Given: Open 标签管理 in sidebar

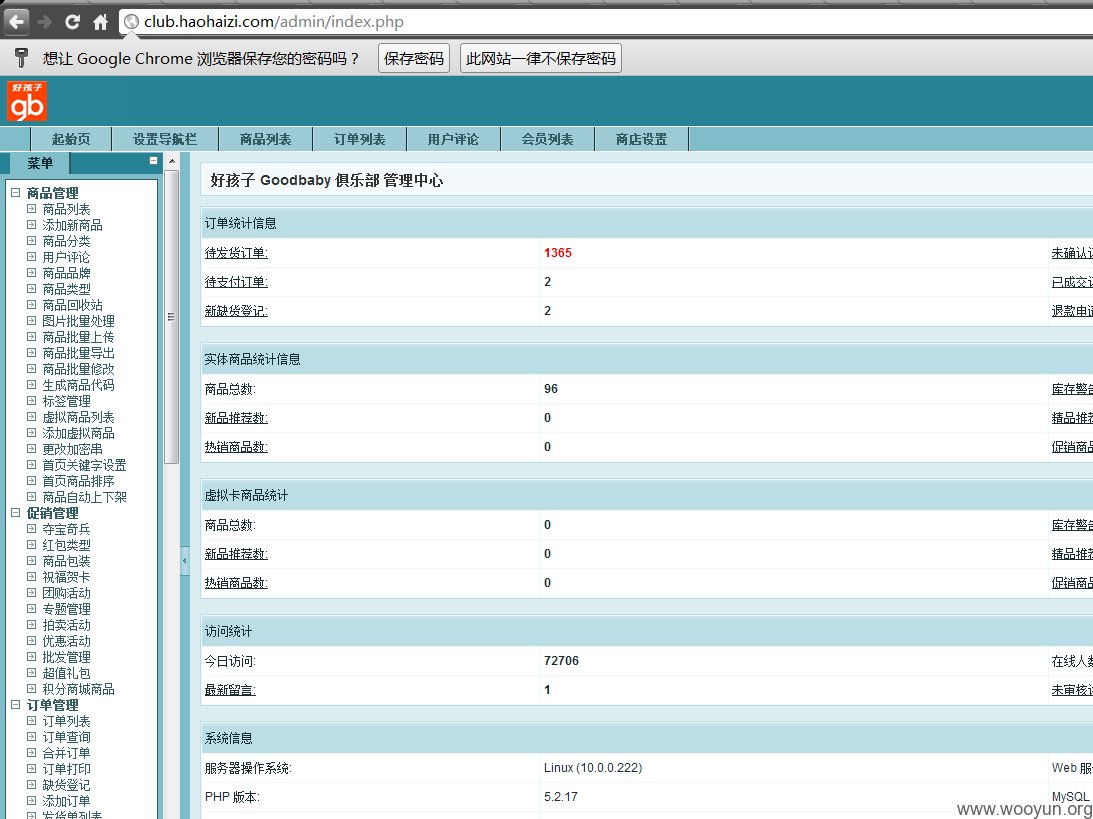Looking at the screenshot, I should (x=66, y=401).
